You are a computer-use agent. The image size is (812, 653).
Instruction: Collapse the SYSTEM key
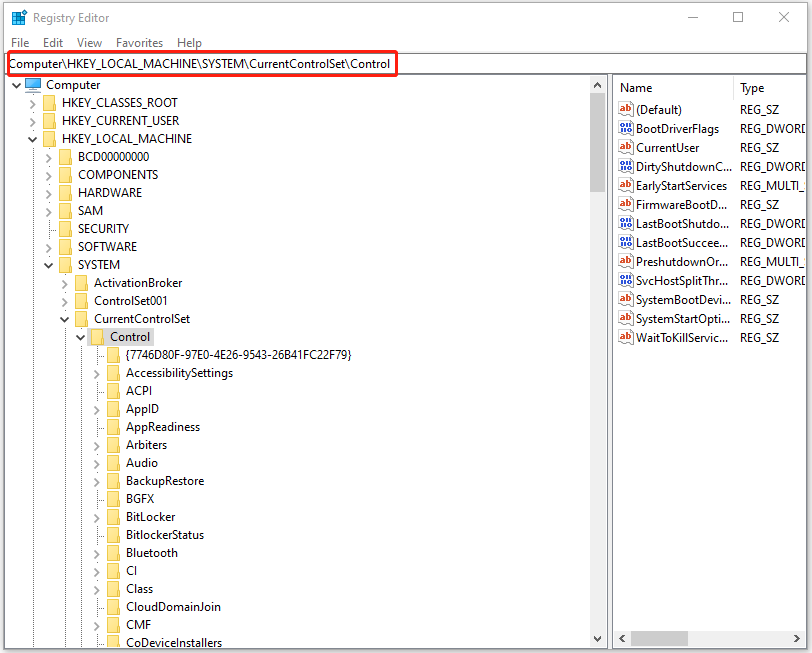[x=49, y=265]
